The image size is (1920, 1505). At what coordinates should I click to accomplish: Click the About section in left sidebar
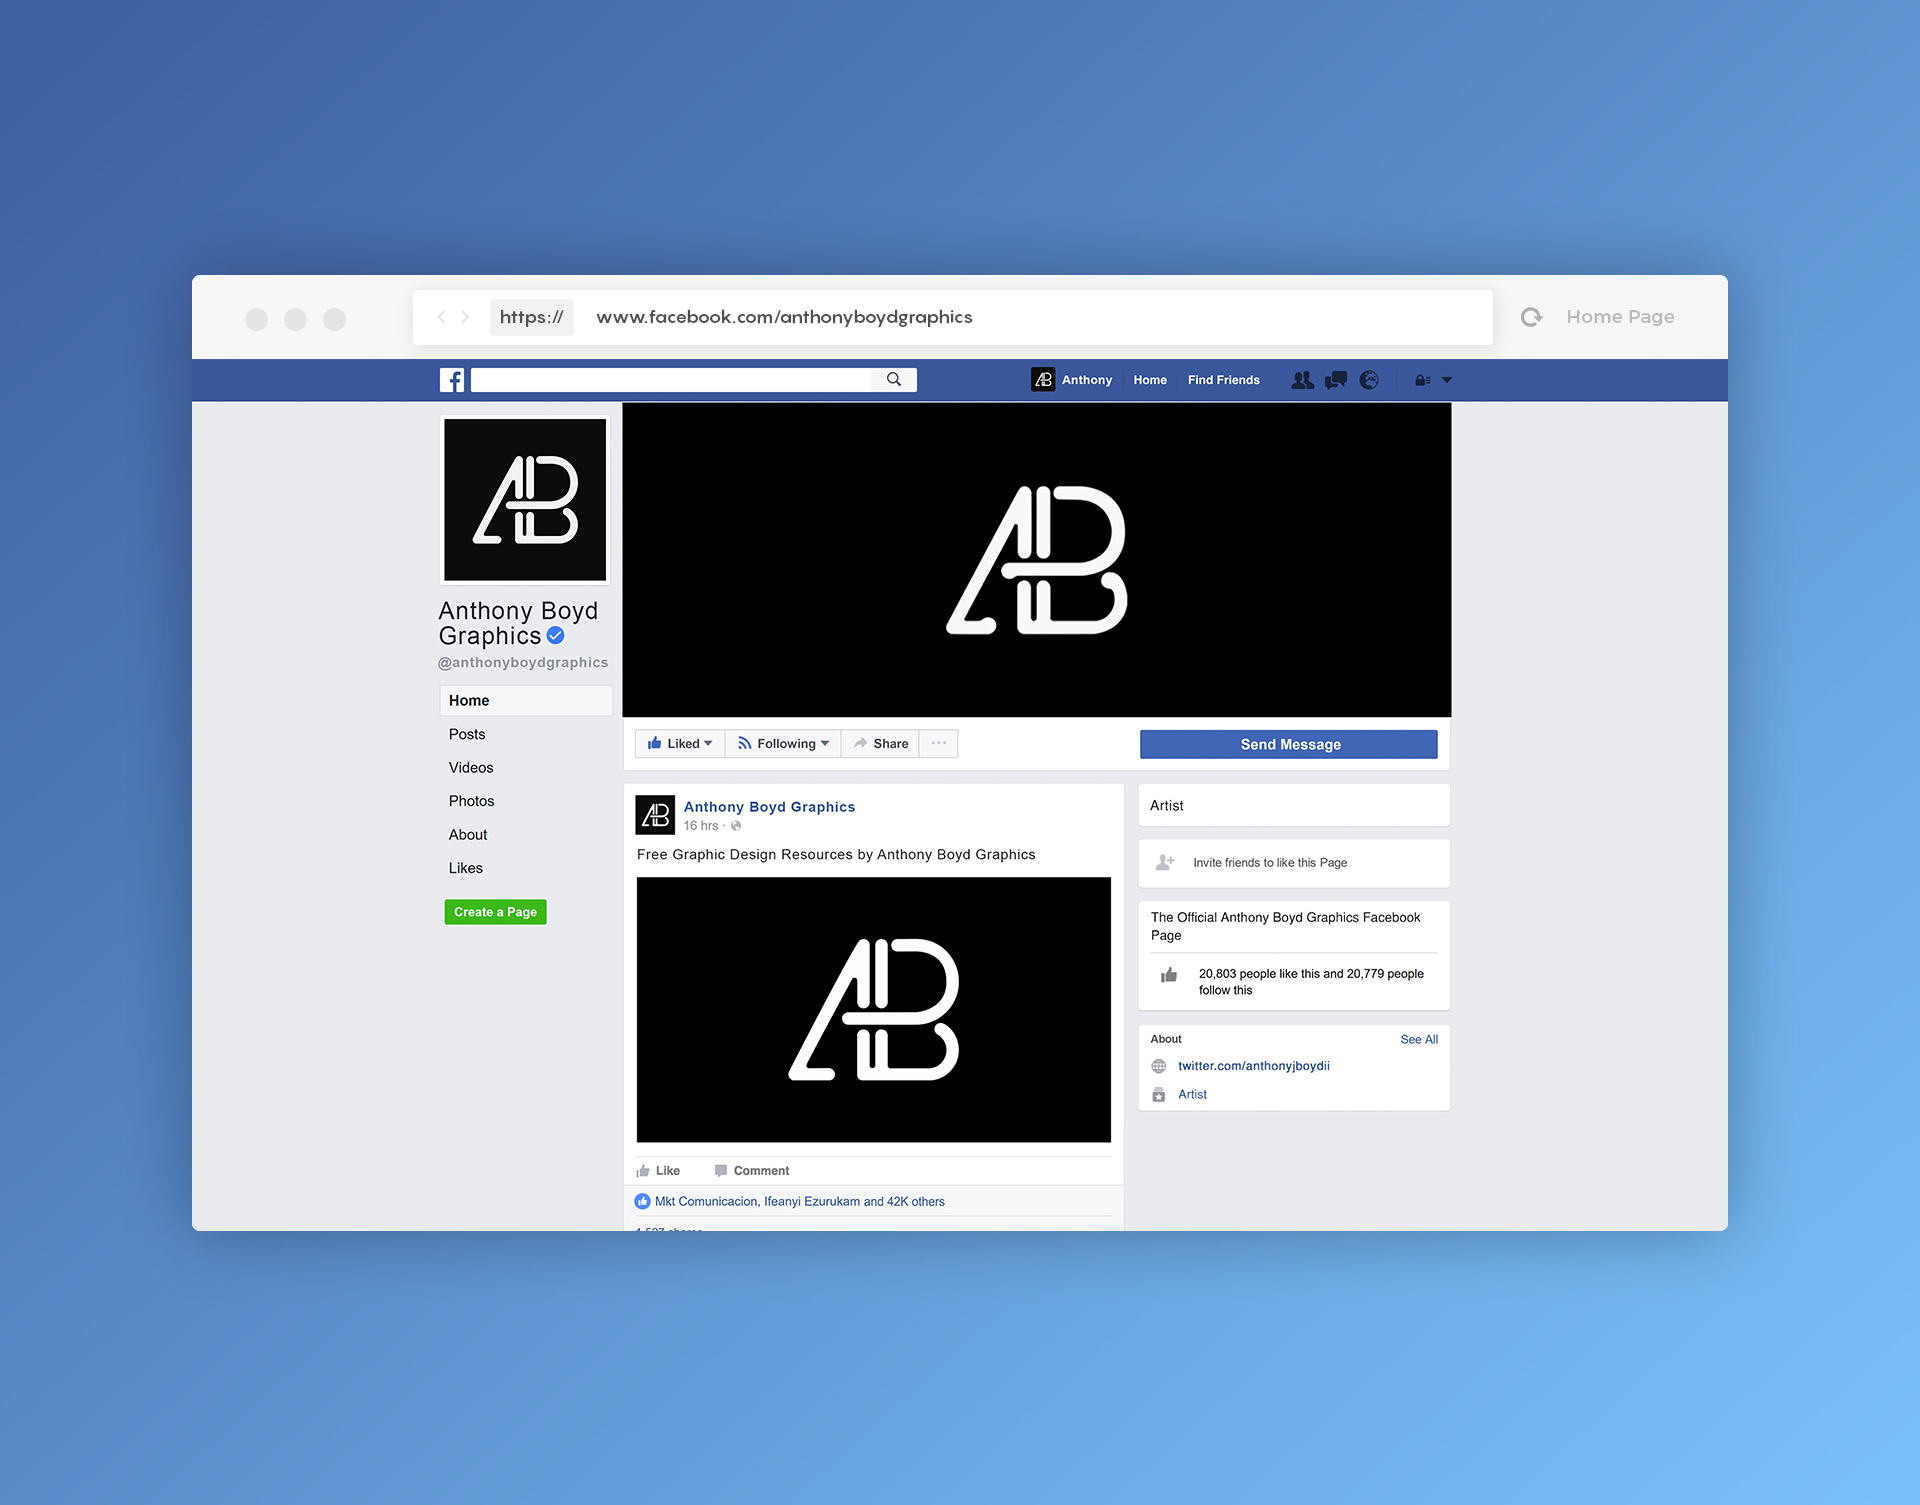(469, 835)
